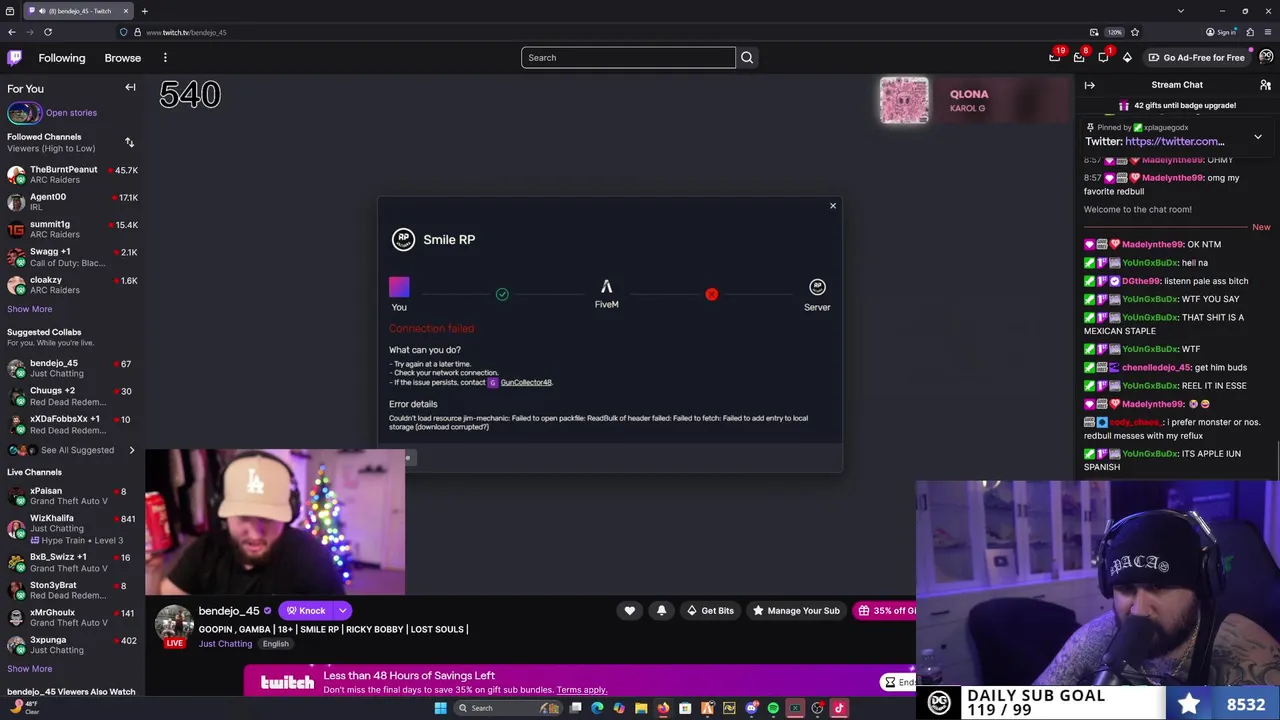1280x720 pixels.
Task: Click the magnifier search button
Action: coord(747,58)
